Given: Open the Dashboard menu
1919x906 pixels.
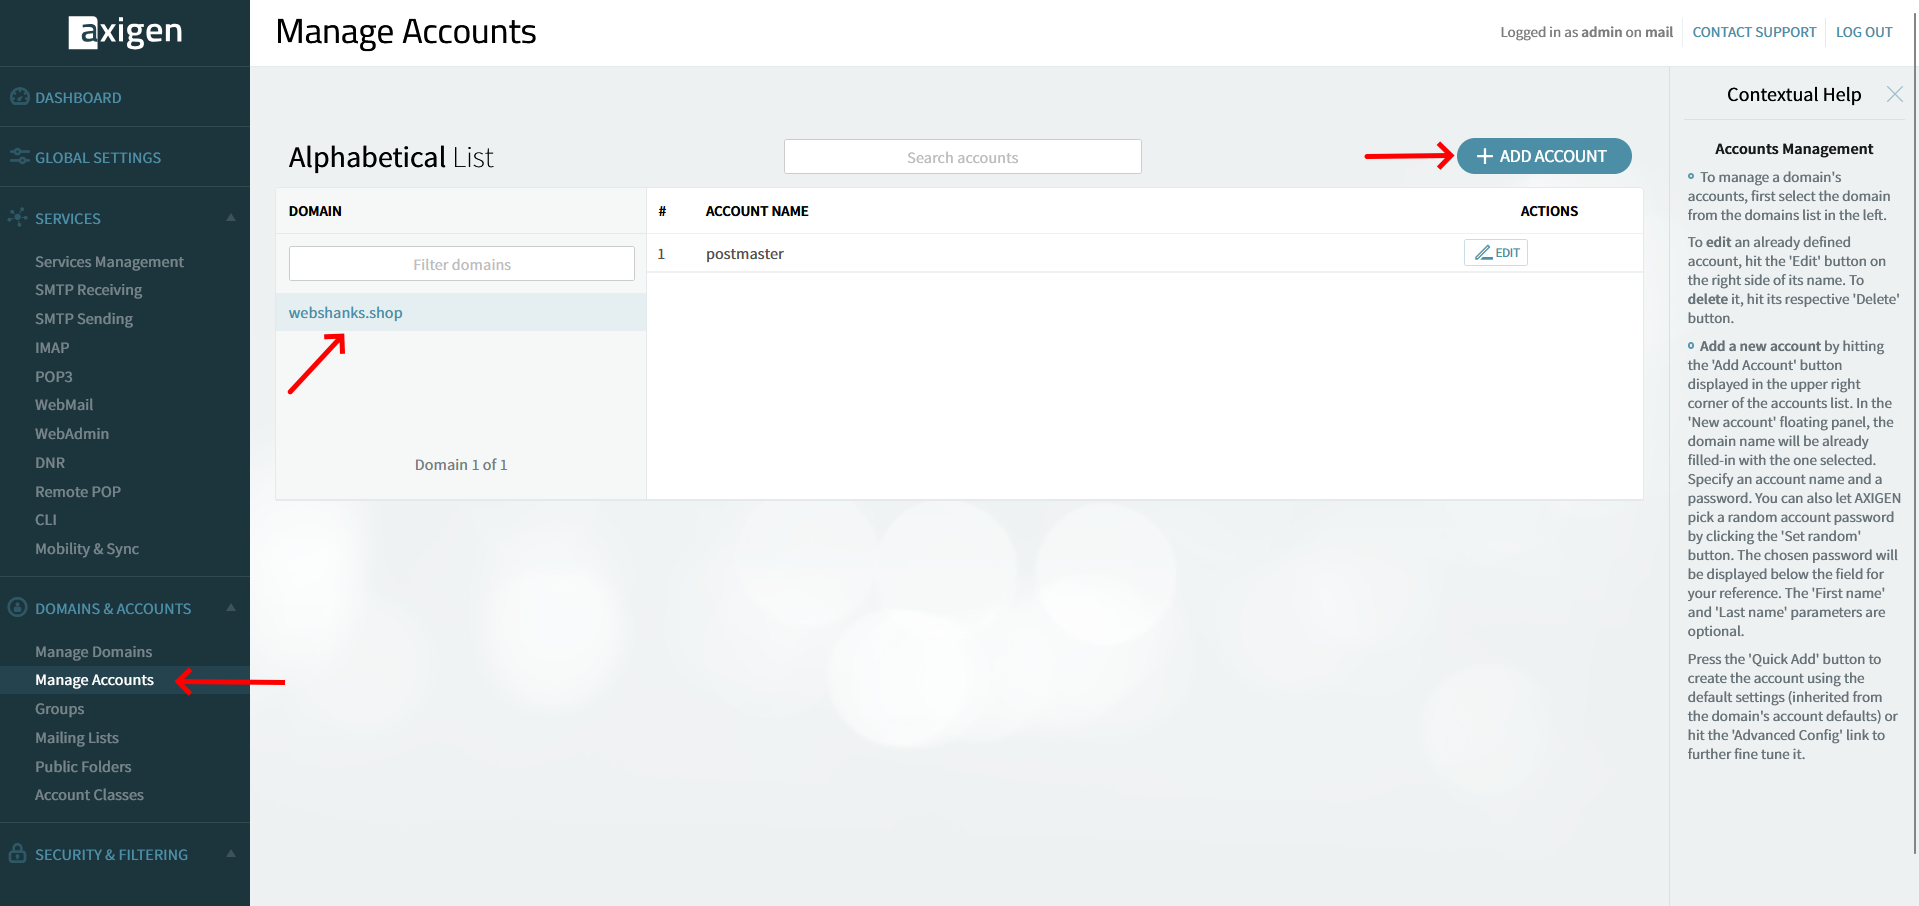Looking at the screenshot, I should pos(78,98).
